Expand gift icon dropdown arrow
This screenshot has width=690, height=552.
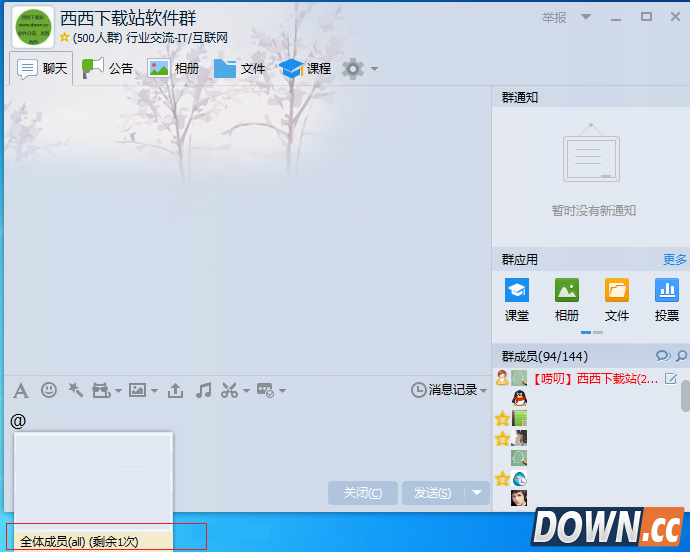(x=118, y=391)
